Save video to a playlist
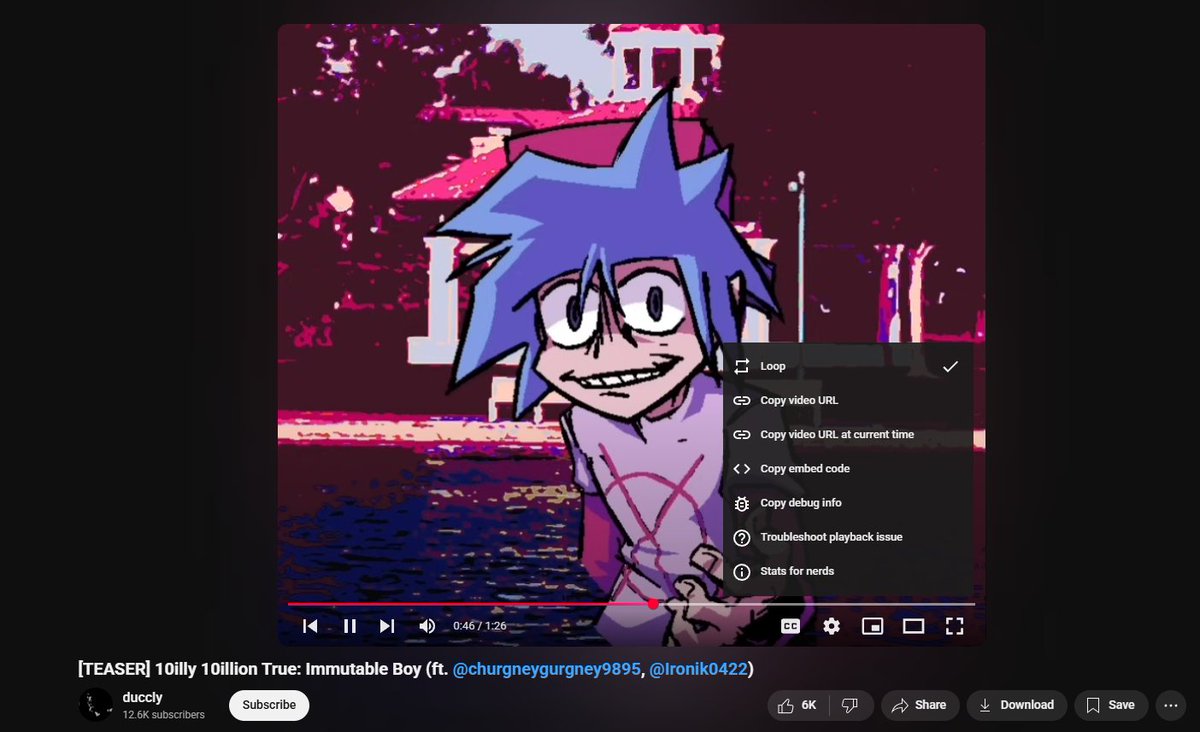Screen dimensions: 1200x732 click(x=1111, y=705)
